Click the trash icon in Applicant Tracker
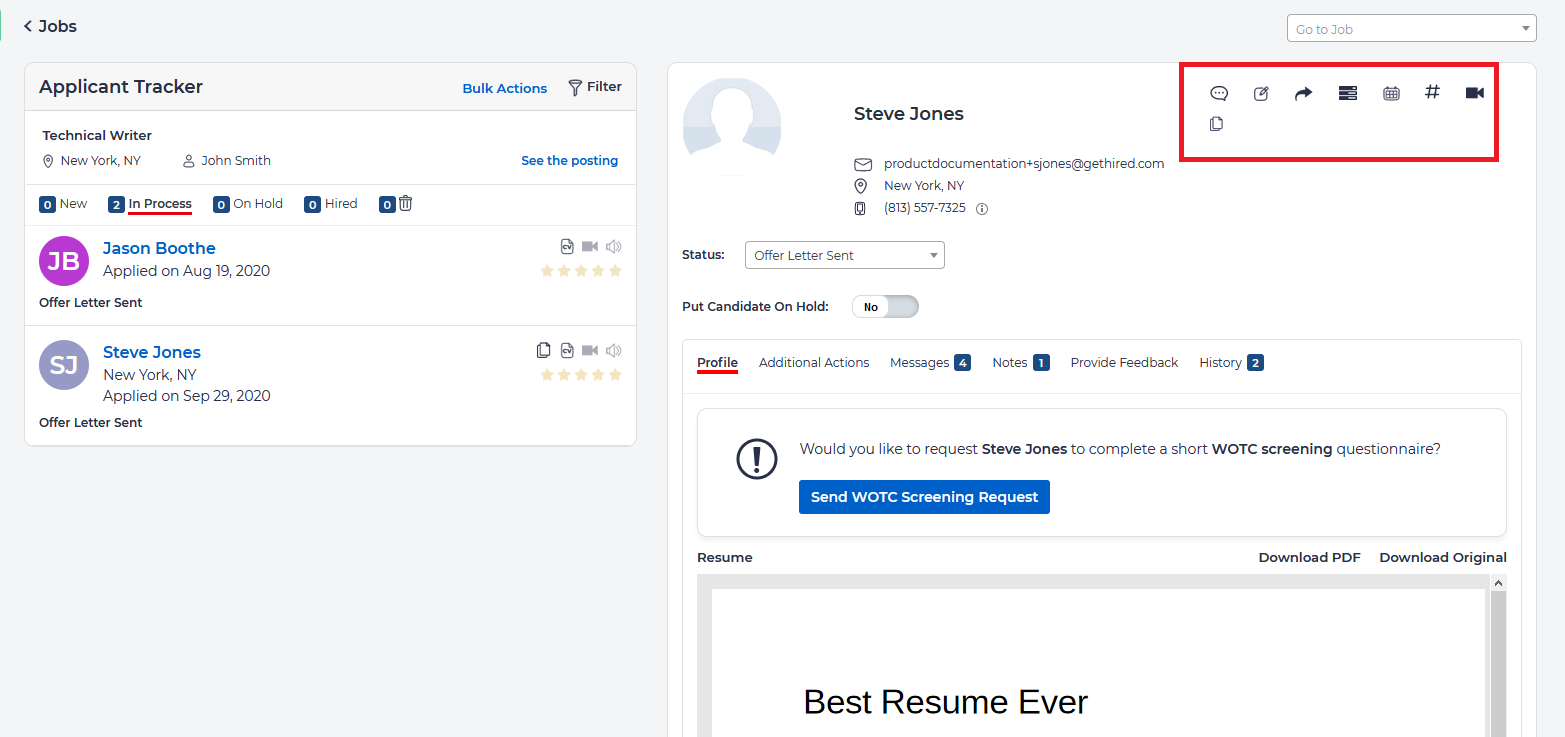The image size is (1565, 737). point(405,203)
